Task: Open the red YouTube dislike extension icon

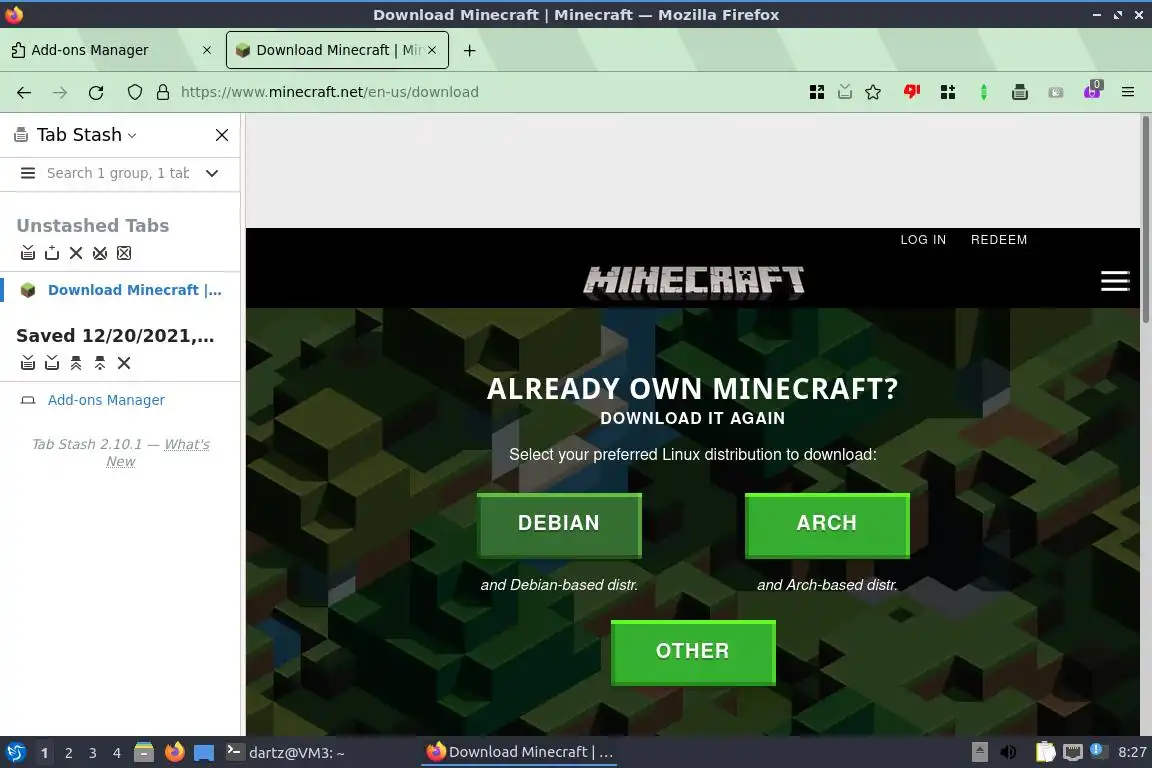Action: click(x=912, y=92)
